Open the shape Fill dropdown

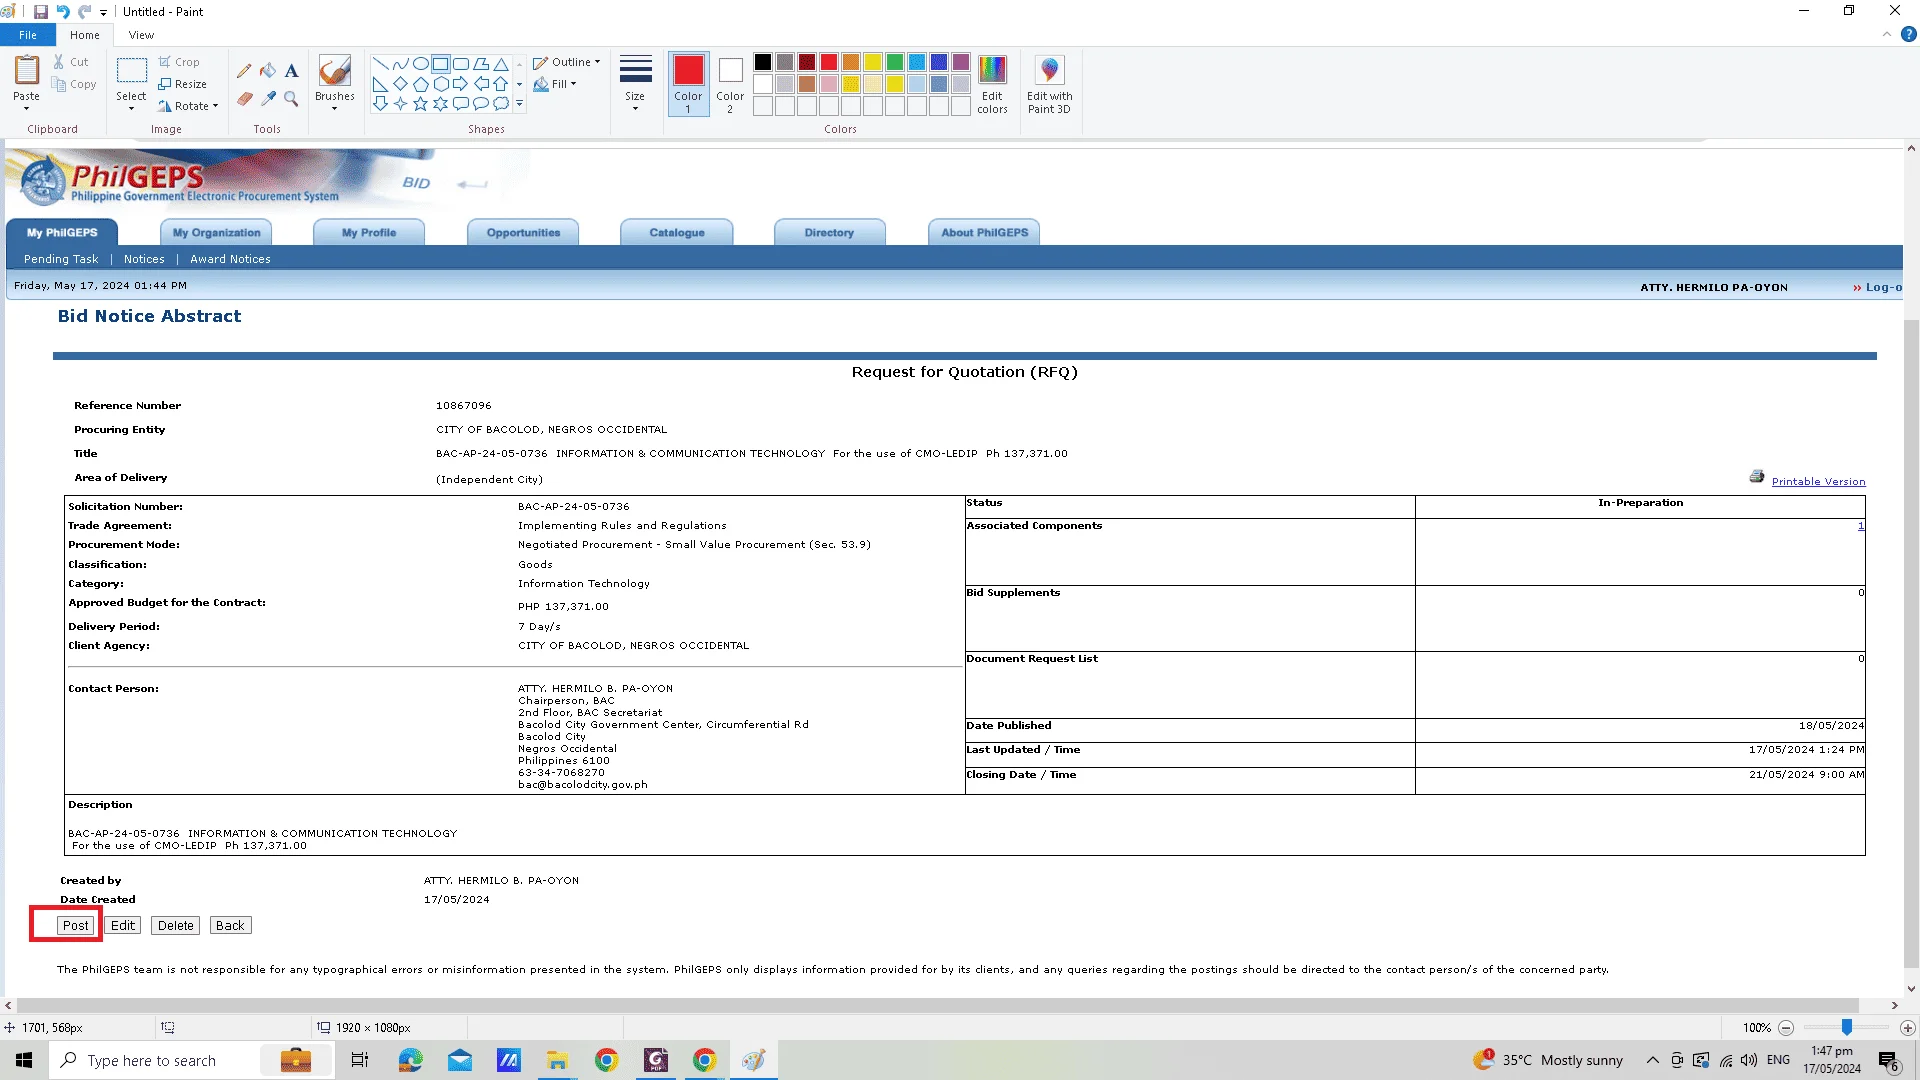(555, 84)
